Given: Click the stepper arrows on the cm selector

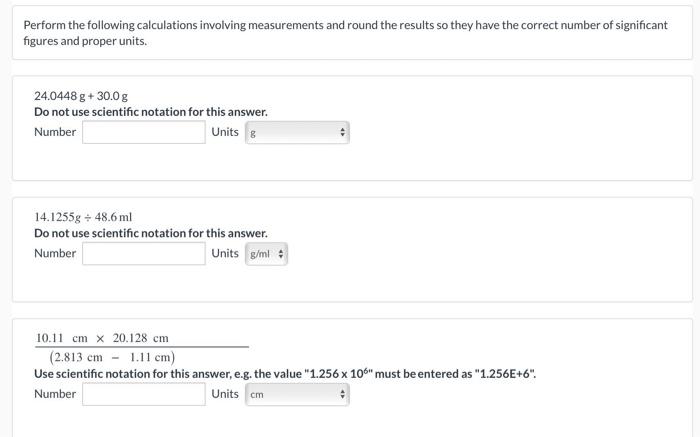Looking at the screenshot, I should click(342, 395).
